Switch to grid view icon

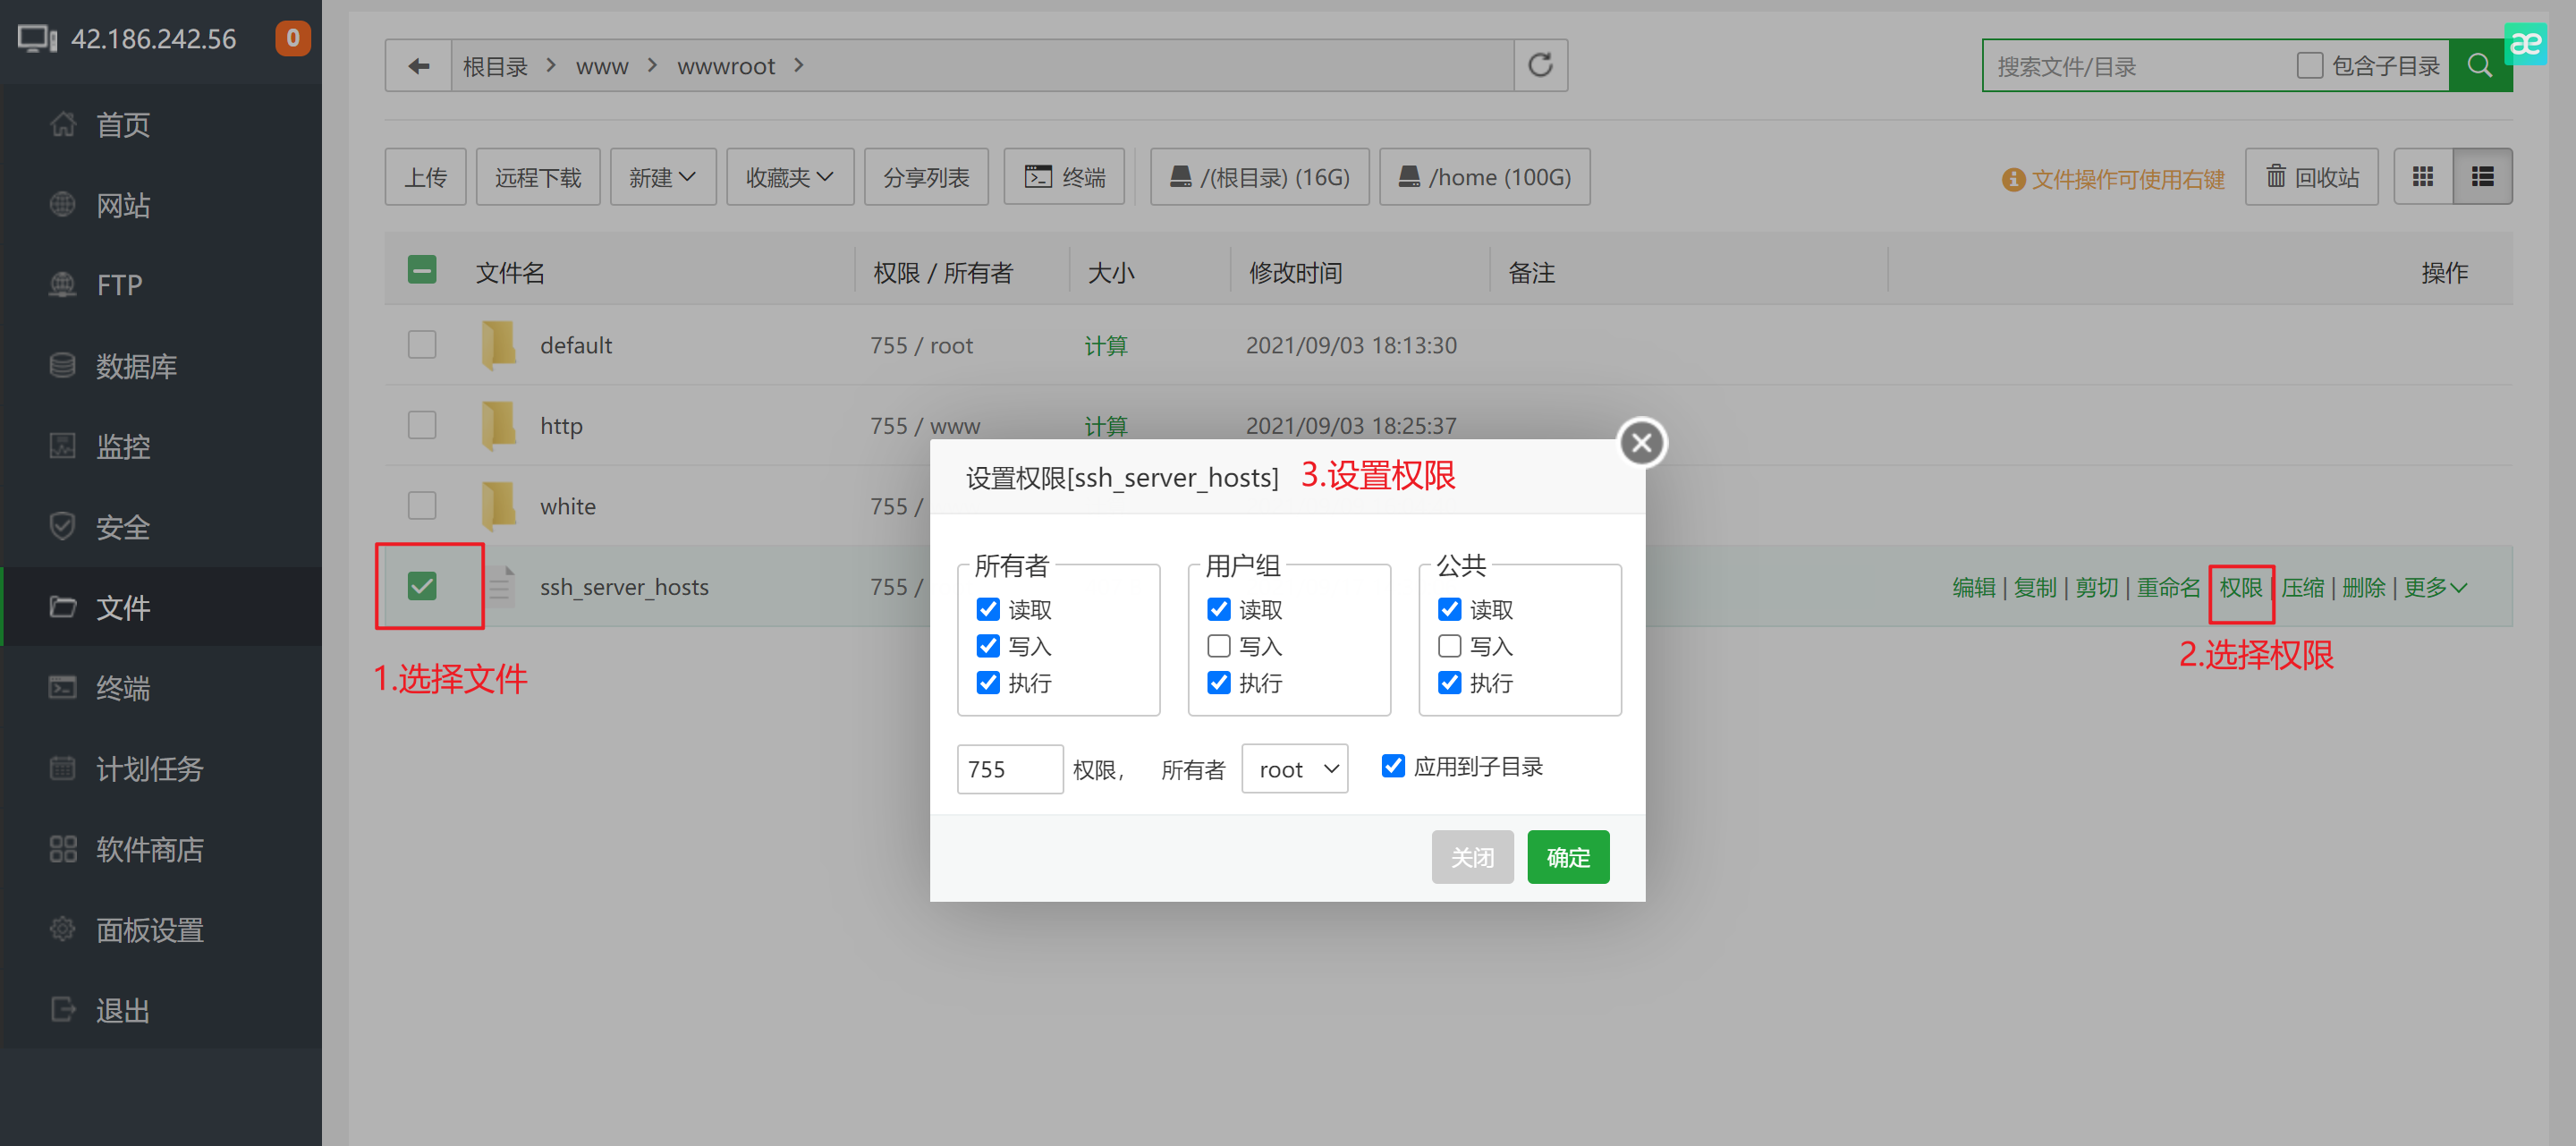coord(2422,177)
